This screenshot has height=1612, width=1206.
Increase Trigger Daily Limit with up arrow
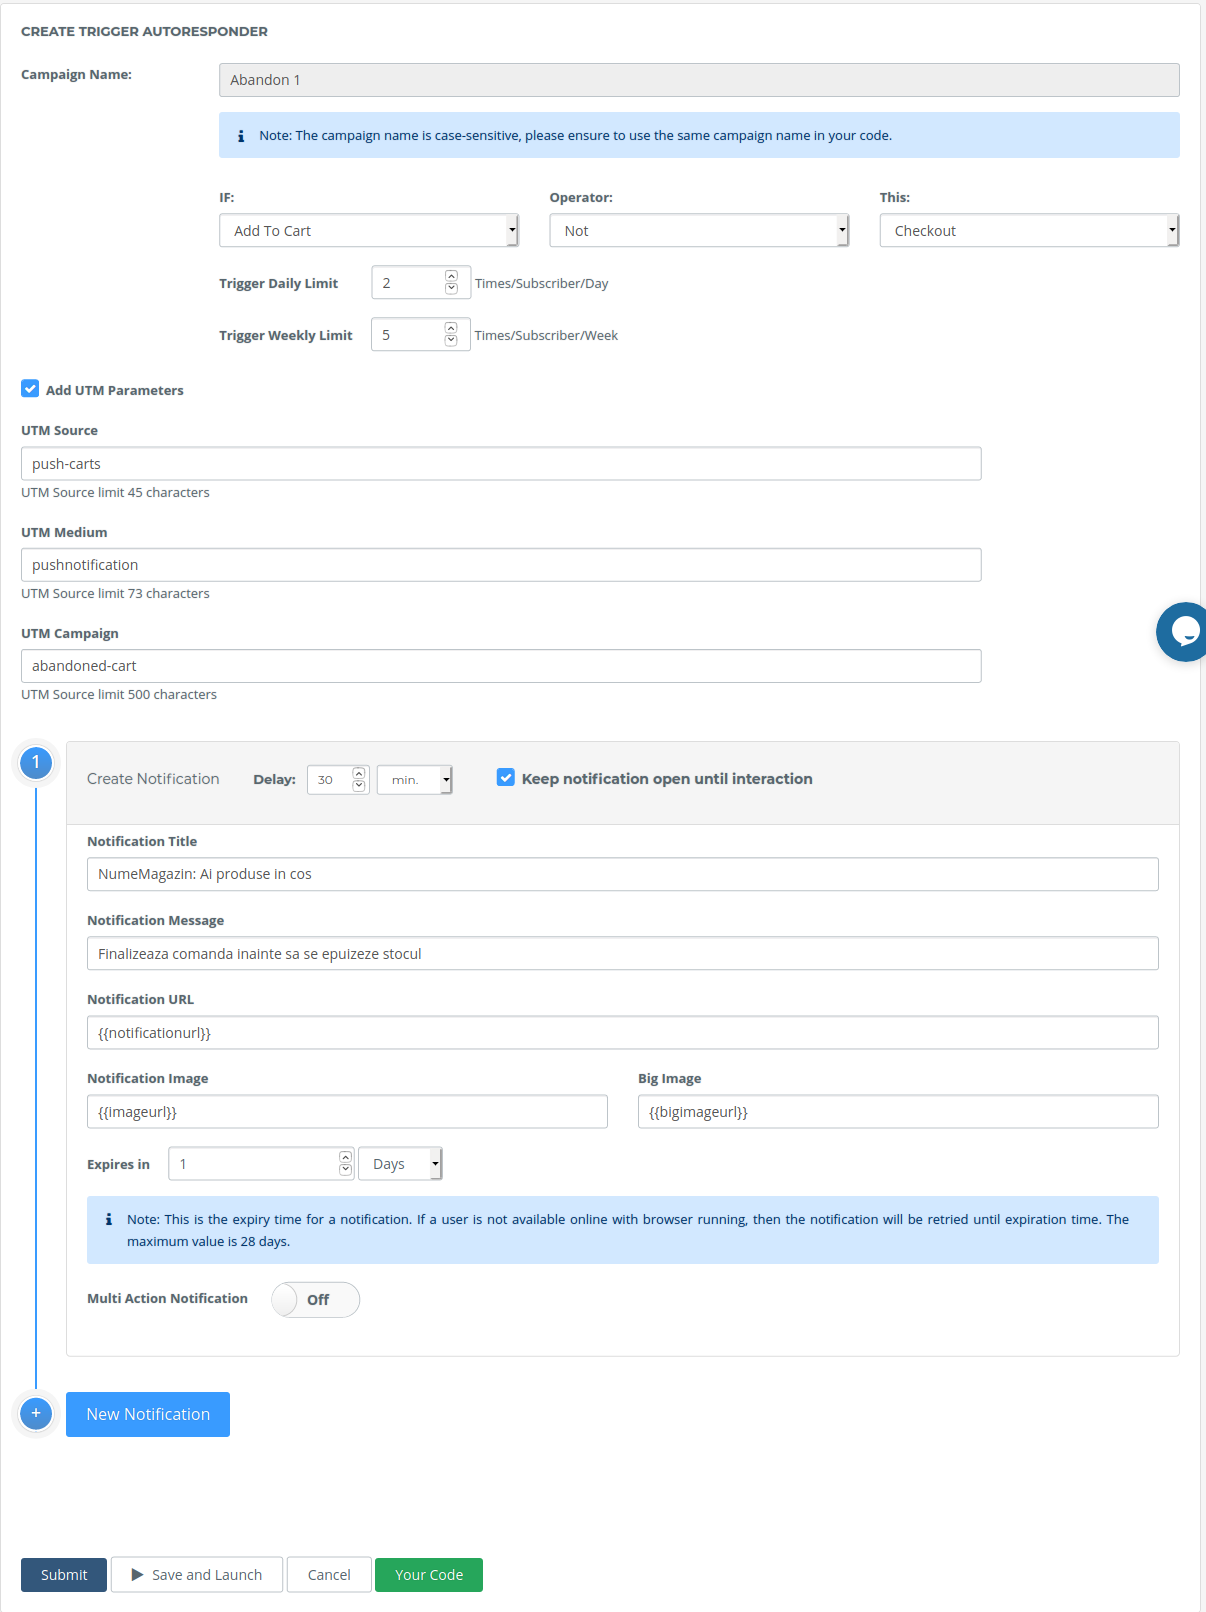(x=451, y=276)
